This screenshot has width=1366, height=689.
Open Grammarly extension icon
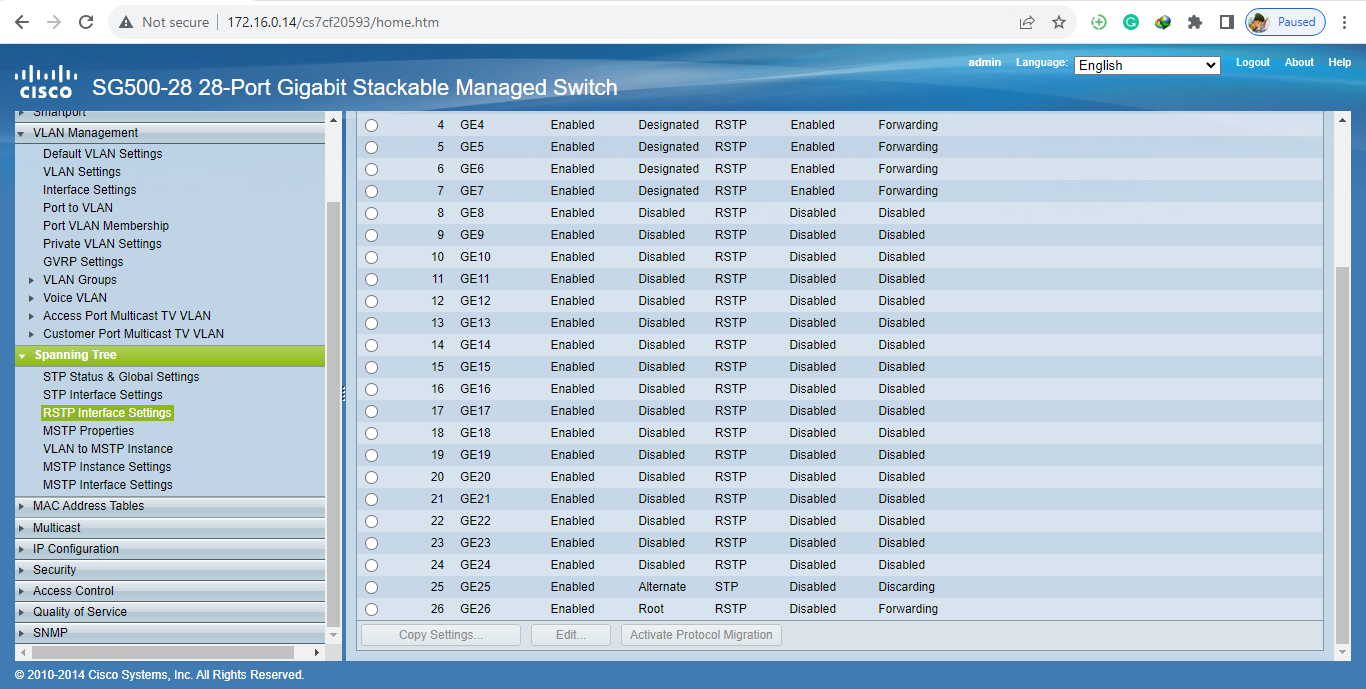point(1131,22)
